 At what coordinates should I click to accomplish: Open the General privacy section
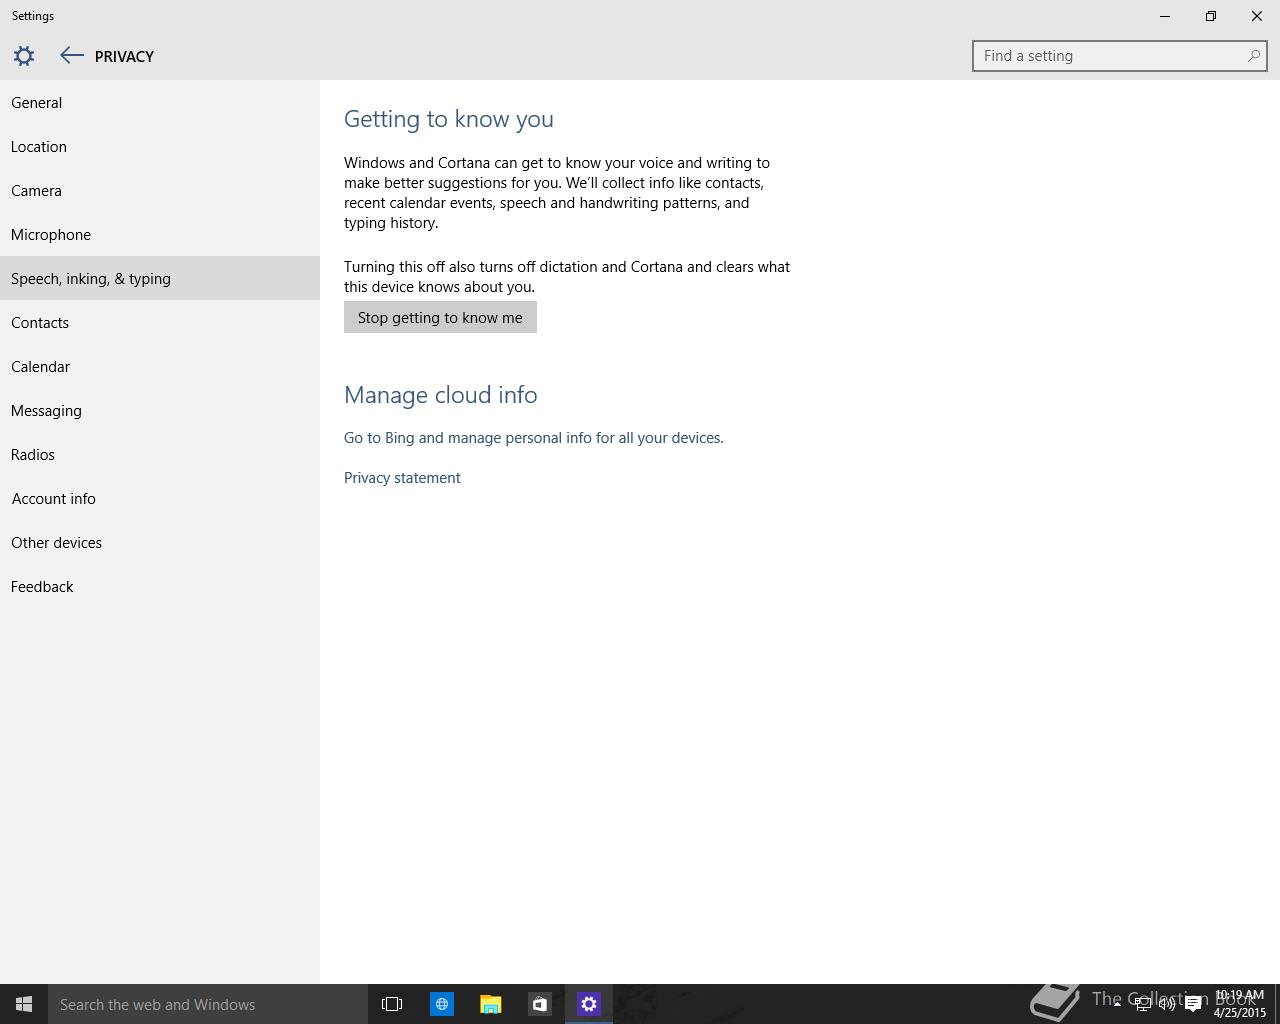click(160, 103)
